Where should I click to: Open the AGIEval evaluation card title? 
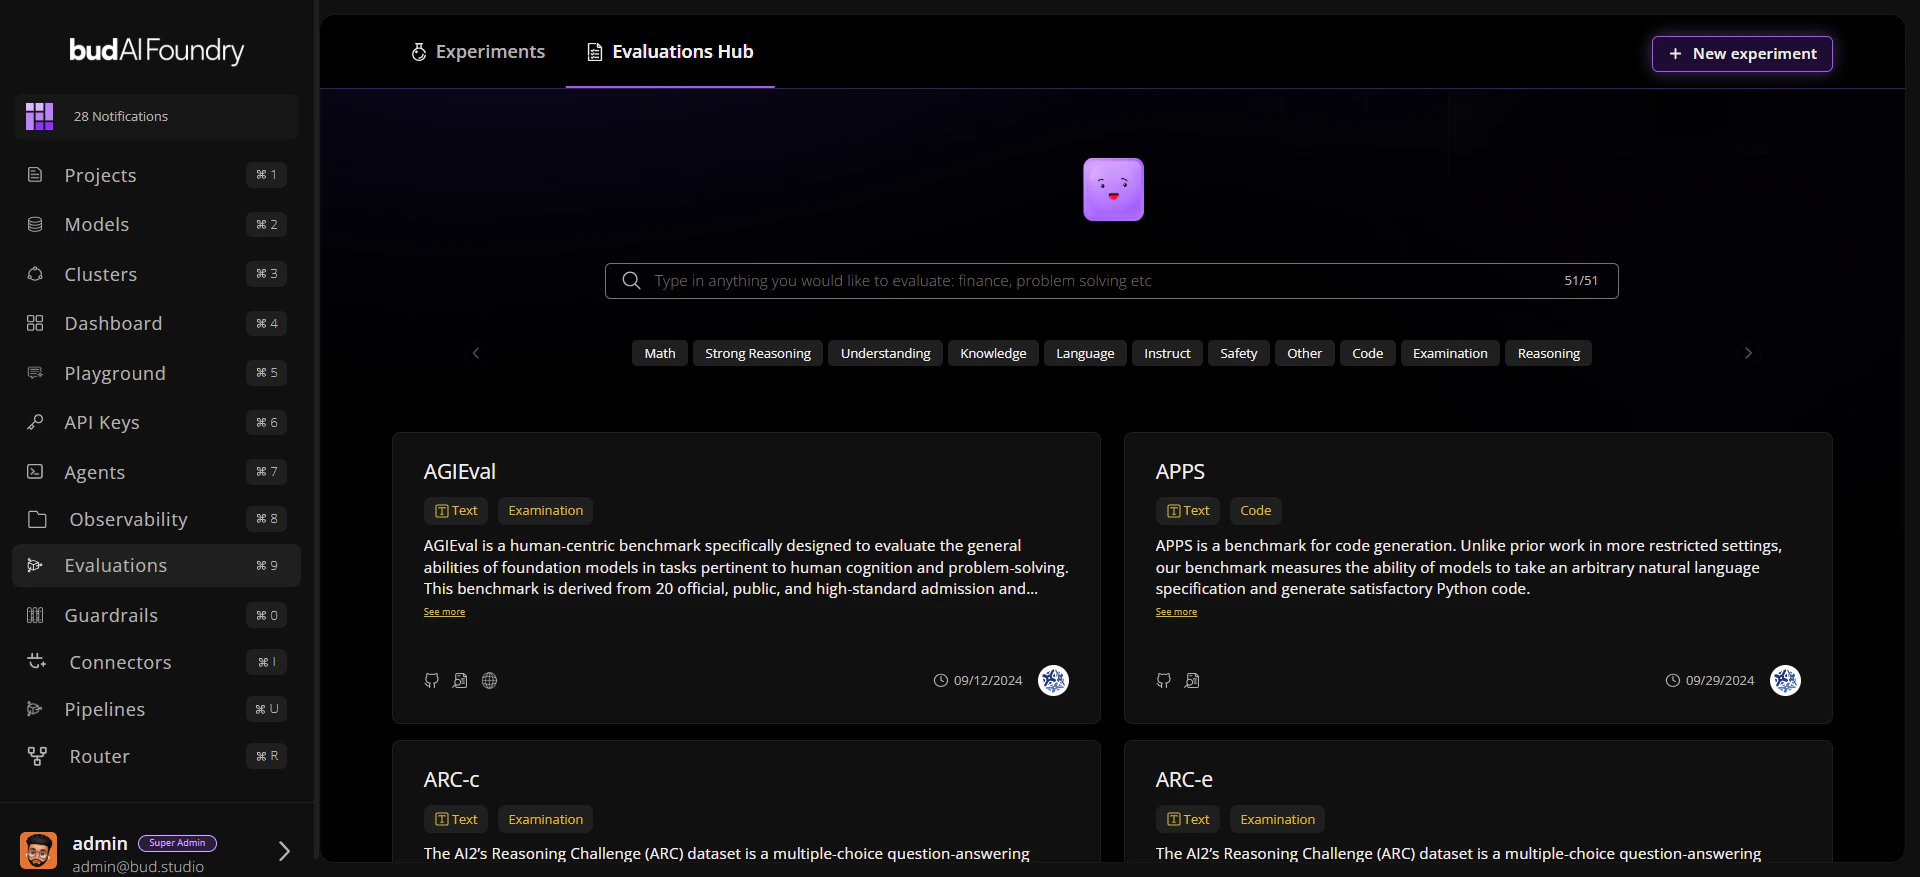pos(460,471)
